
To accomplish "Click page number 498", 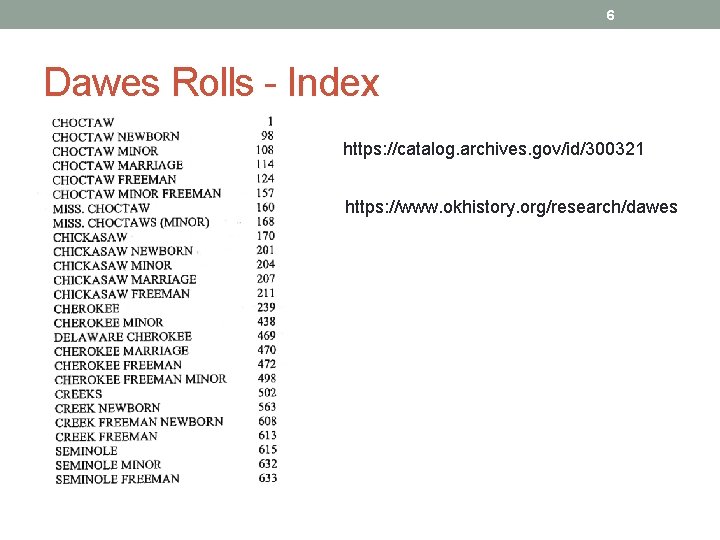I will pyautogui.click(x=267, y=378).
